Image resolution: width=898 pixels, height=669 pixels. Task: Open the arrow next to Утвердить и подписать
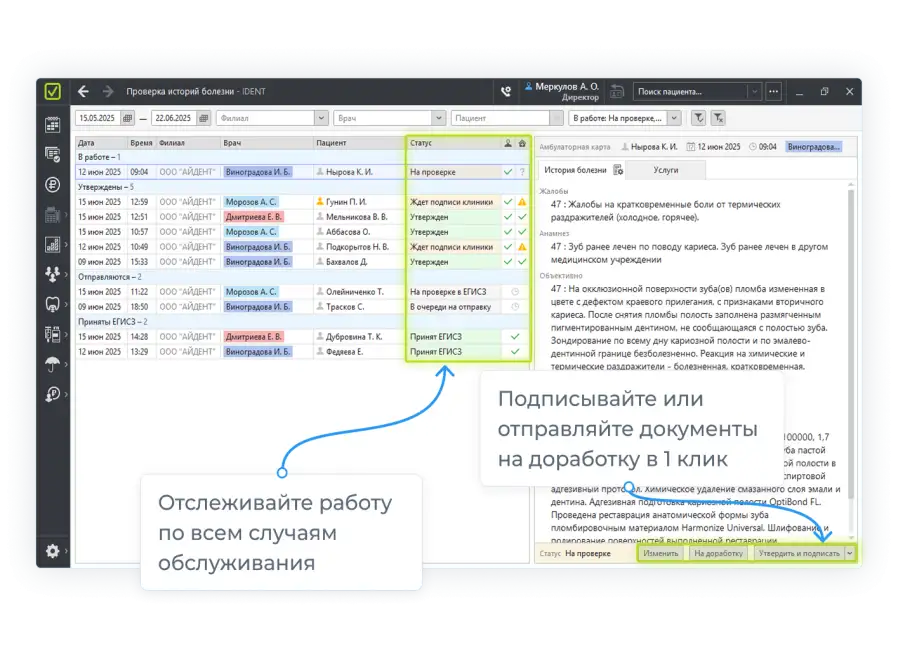point(850,553)
